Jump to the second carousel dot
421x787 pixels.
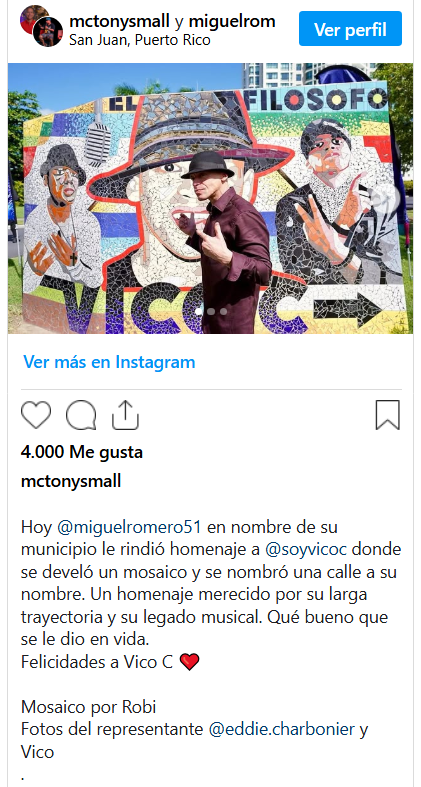pos(211,312)
